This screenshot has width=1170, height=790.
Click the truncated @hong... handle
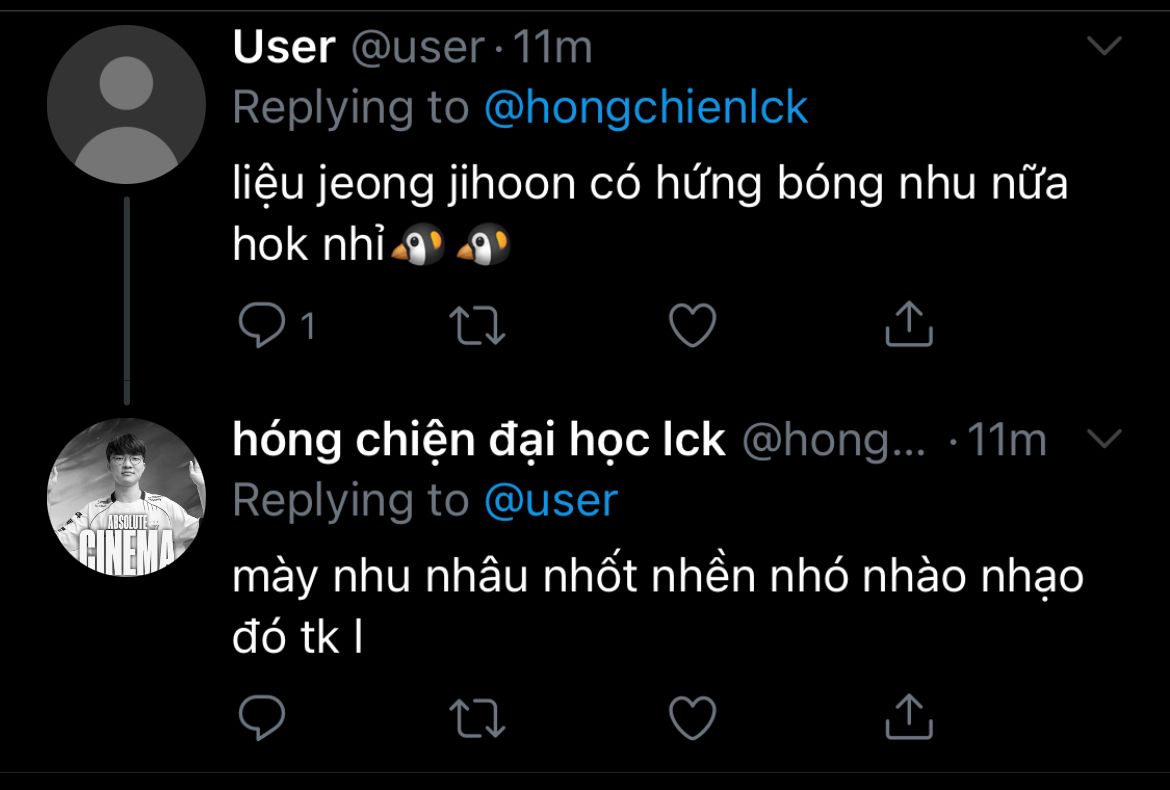pyautogui.click(x=834, y=441)
